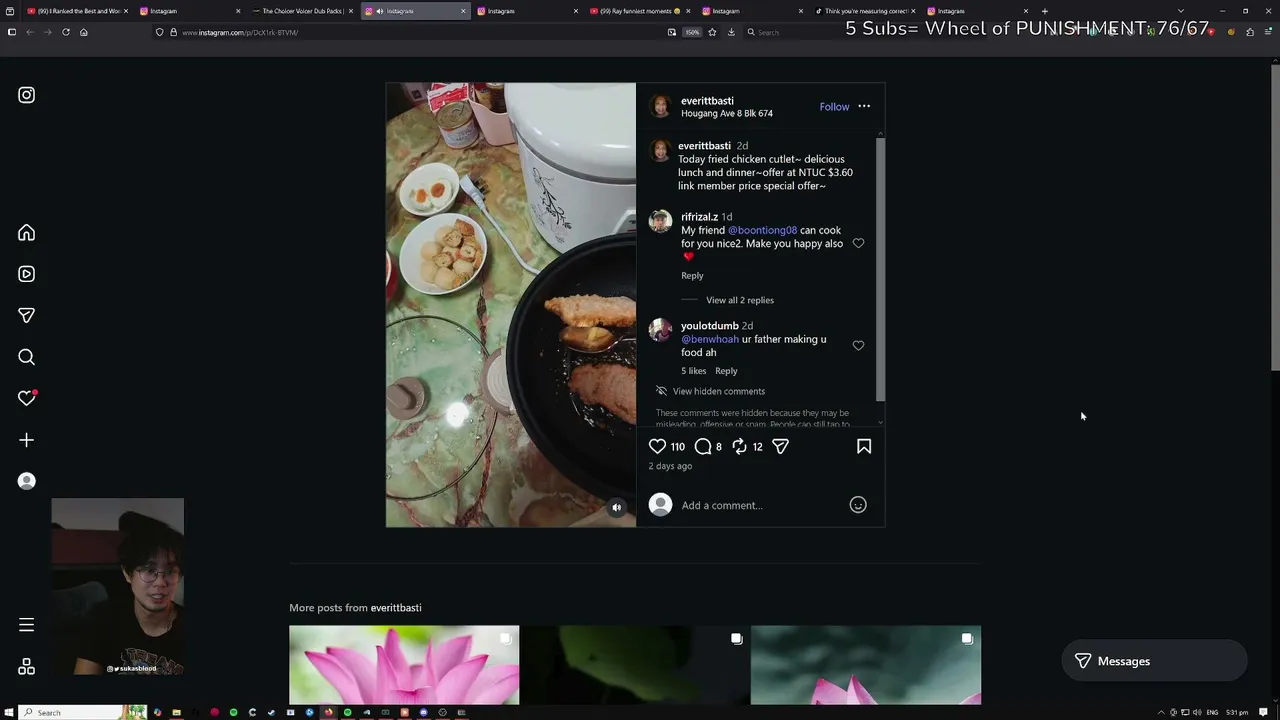
Task: Expand View all 2 replies
Action: [740, 300]
